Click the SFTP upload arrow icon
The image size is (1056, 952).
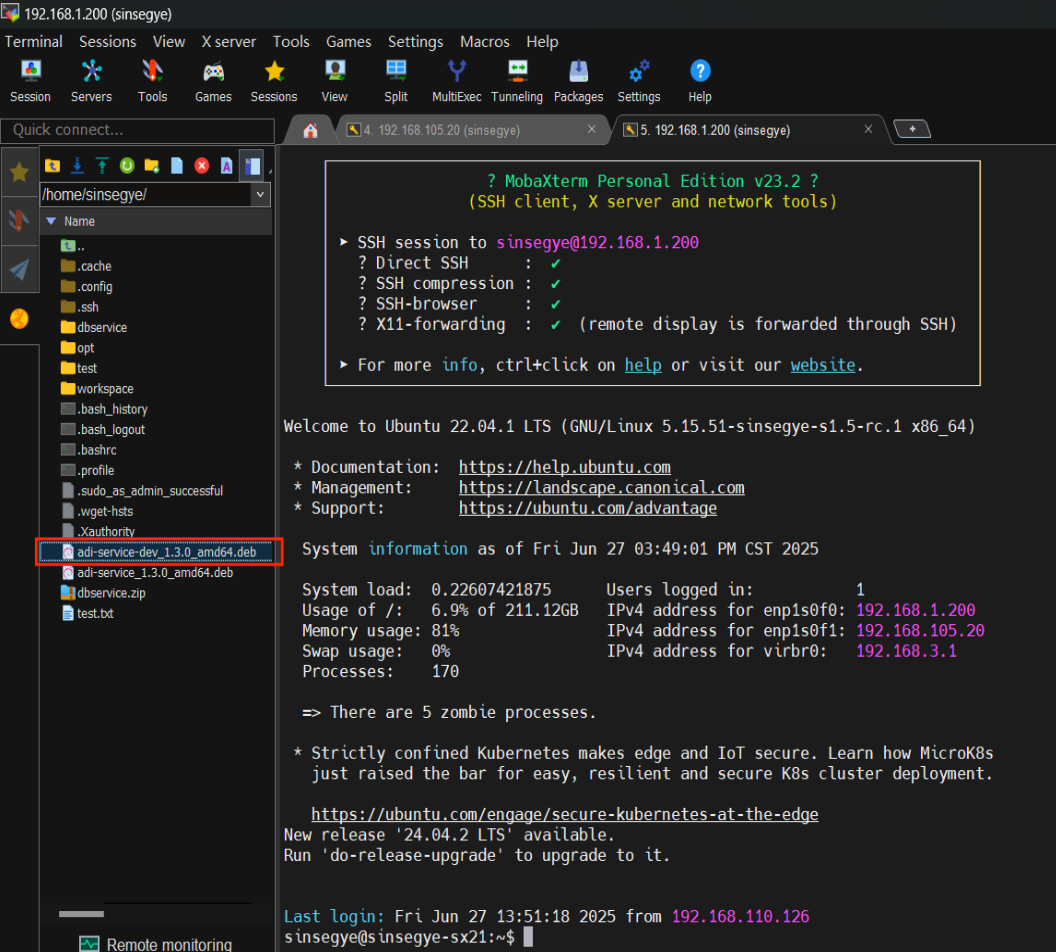tap(102, 165)
